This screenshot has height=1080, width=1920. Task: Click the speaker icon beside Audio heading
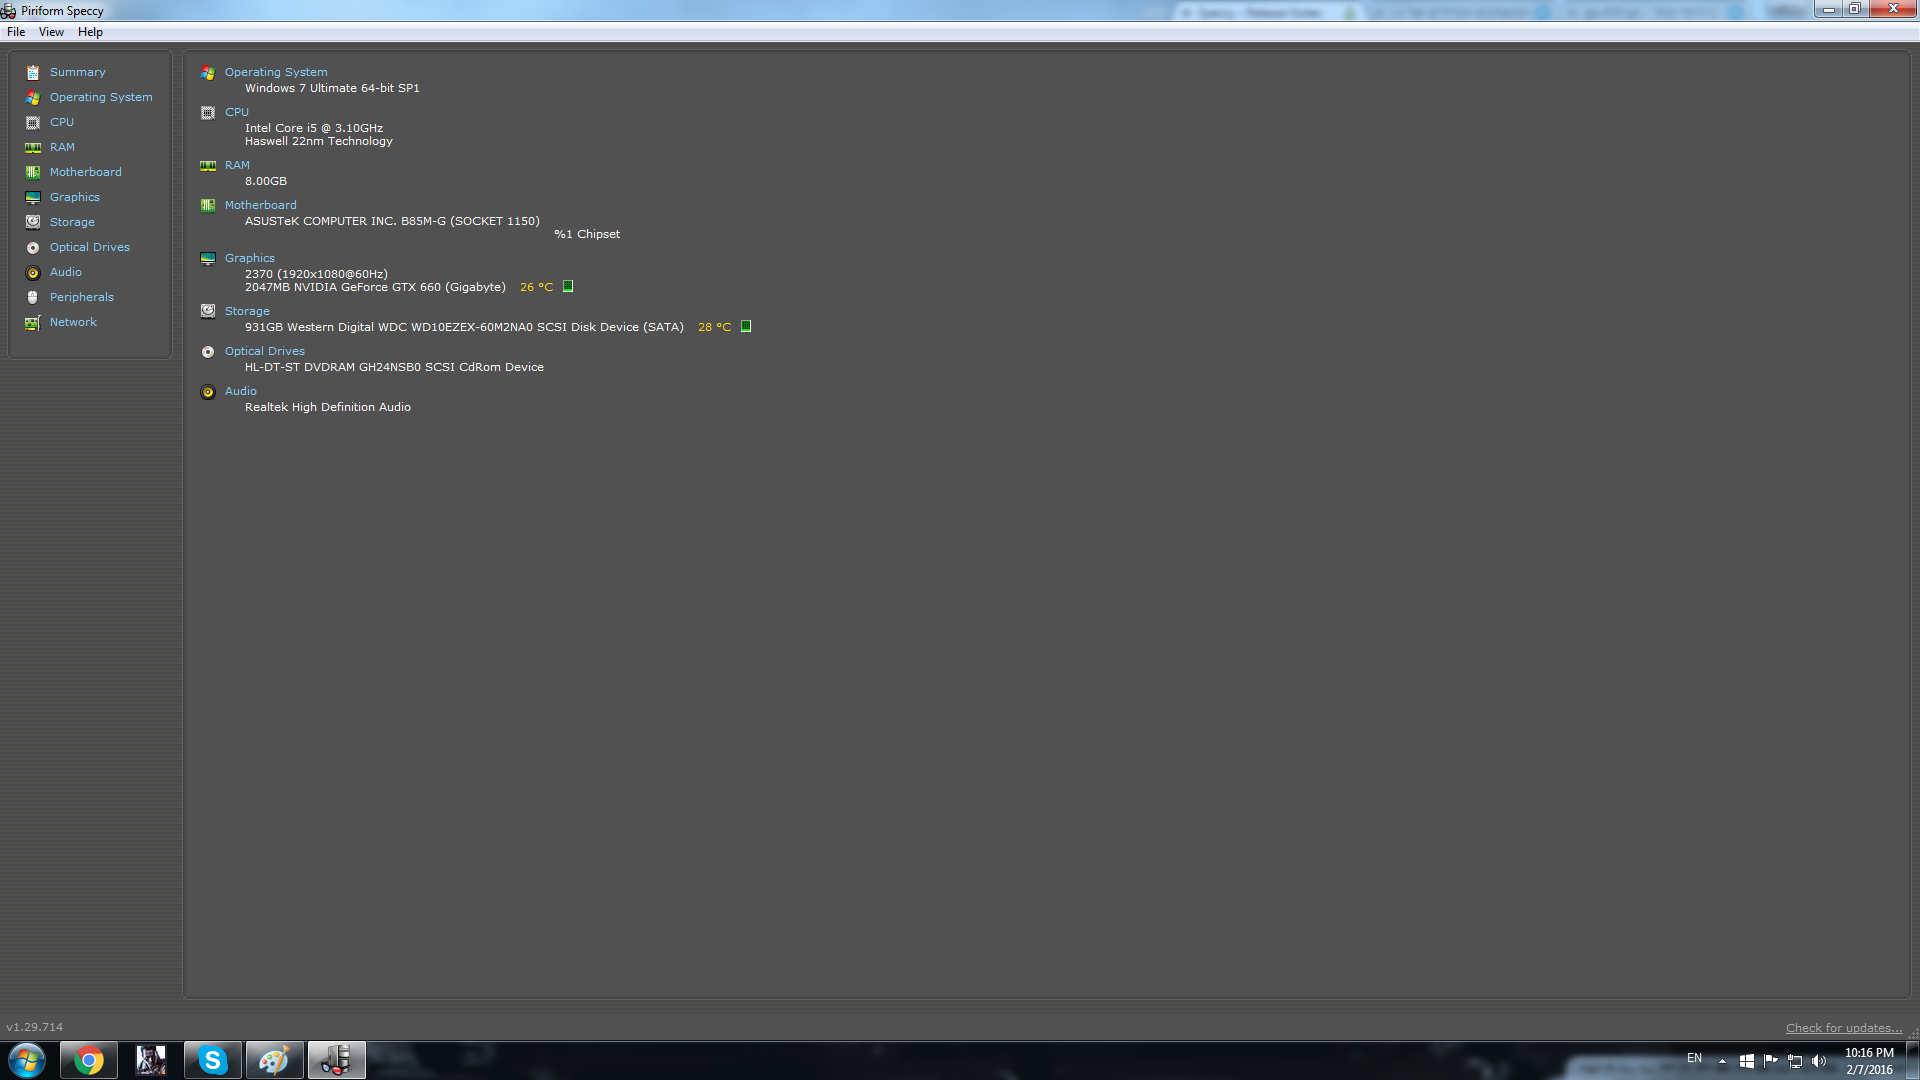208,392
